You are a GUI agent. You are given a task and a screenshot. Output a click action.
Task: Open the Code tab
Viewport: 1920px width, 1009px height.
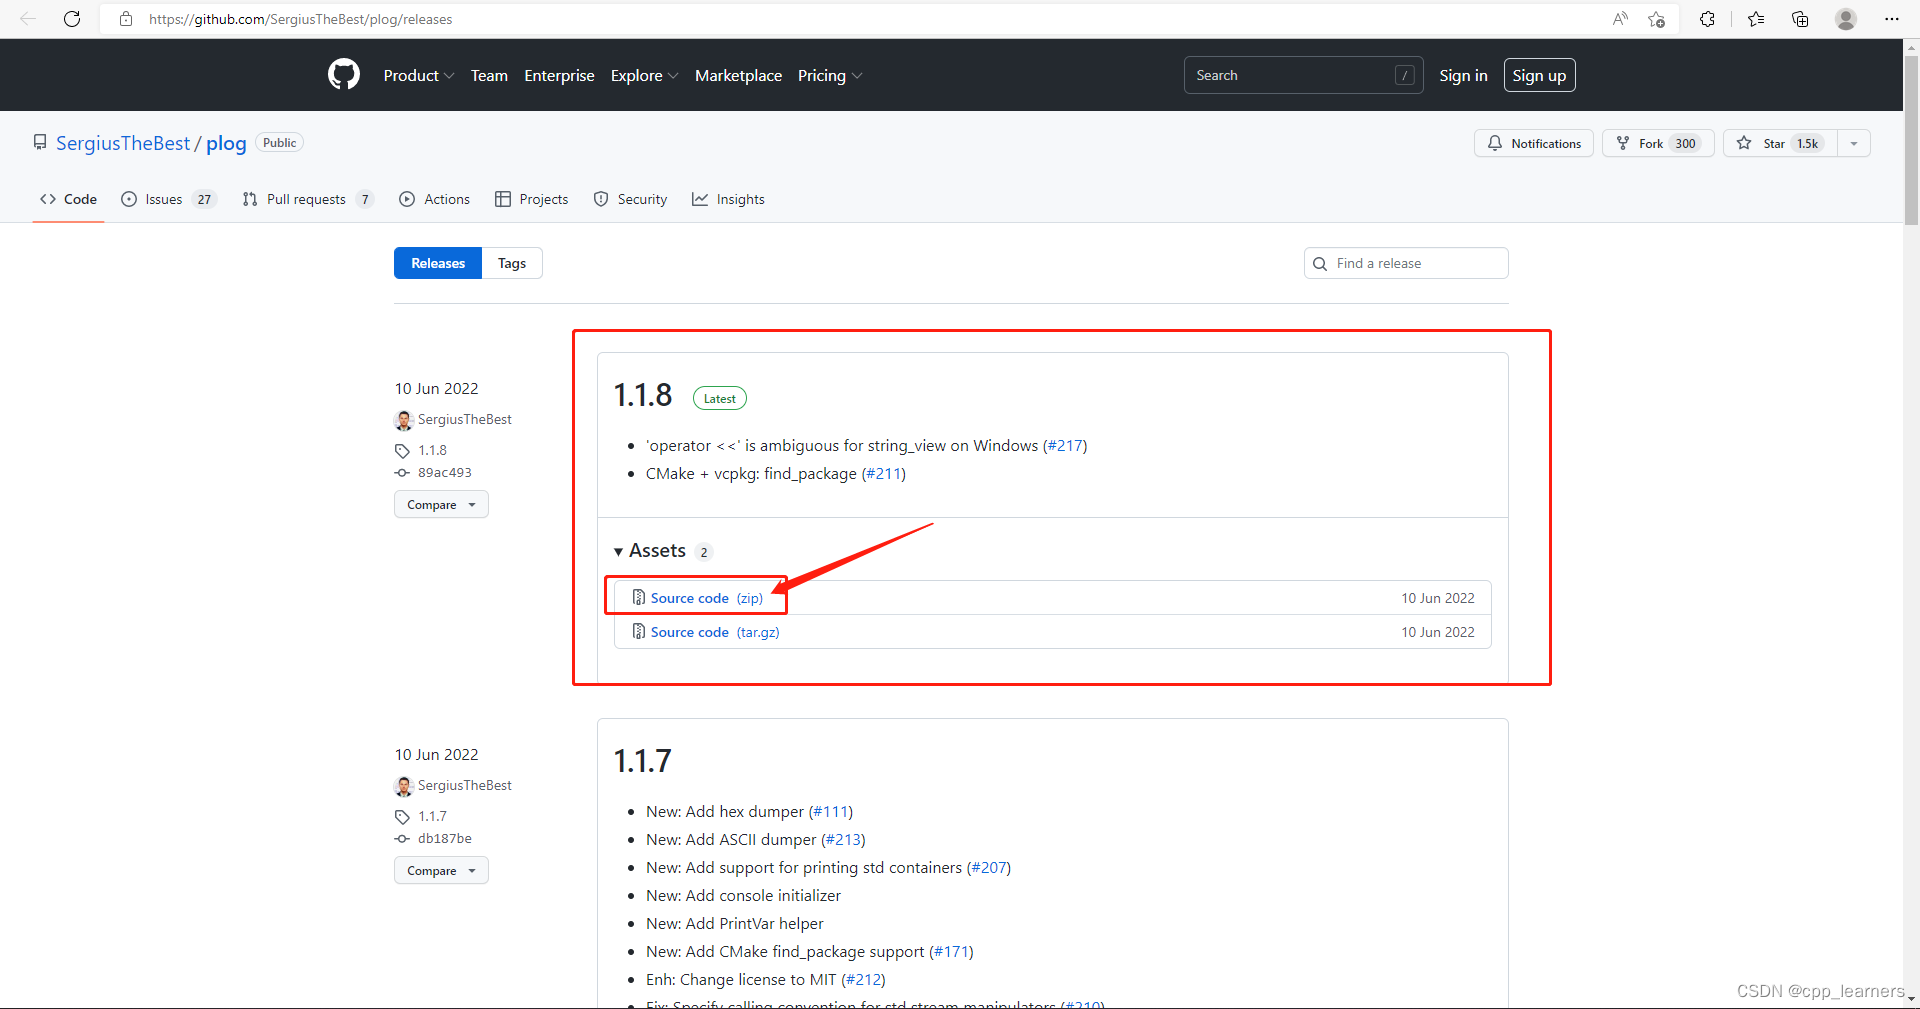pyautogui.click(x=68, y=199)
